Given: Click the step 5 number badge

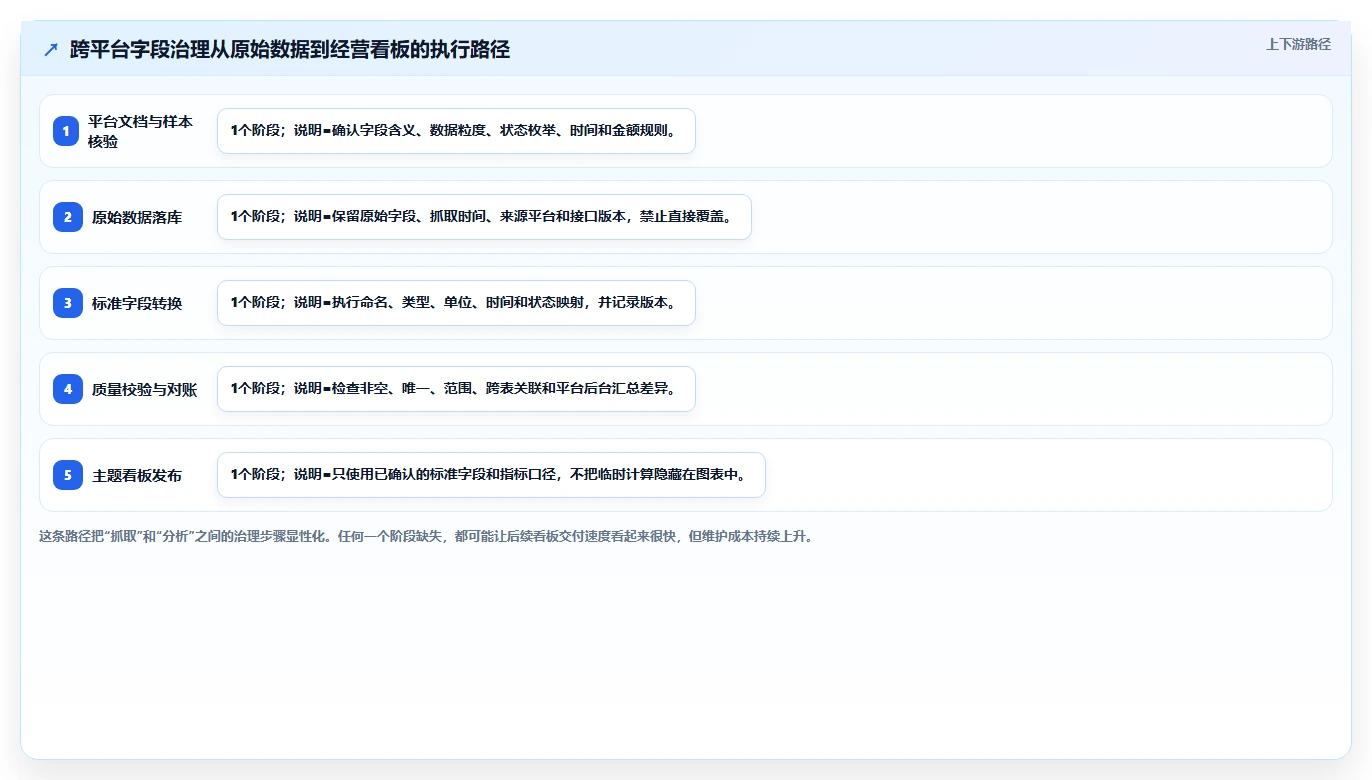Looking at the screenshot, I should pyautogui.click(x=67, y=475).
